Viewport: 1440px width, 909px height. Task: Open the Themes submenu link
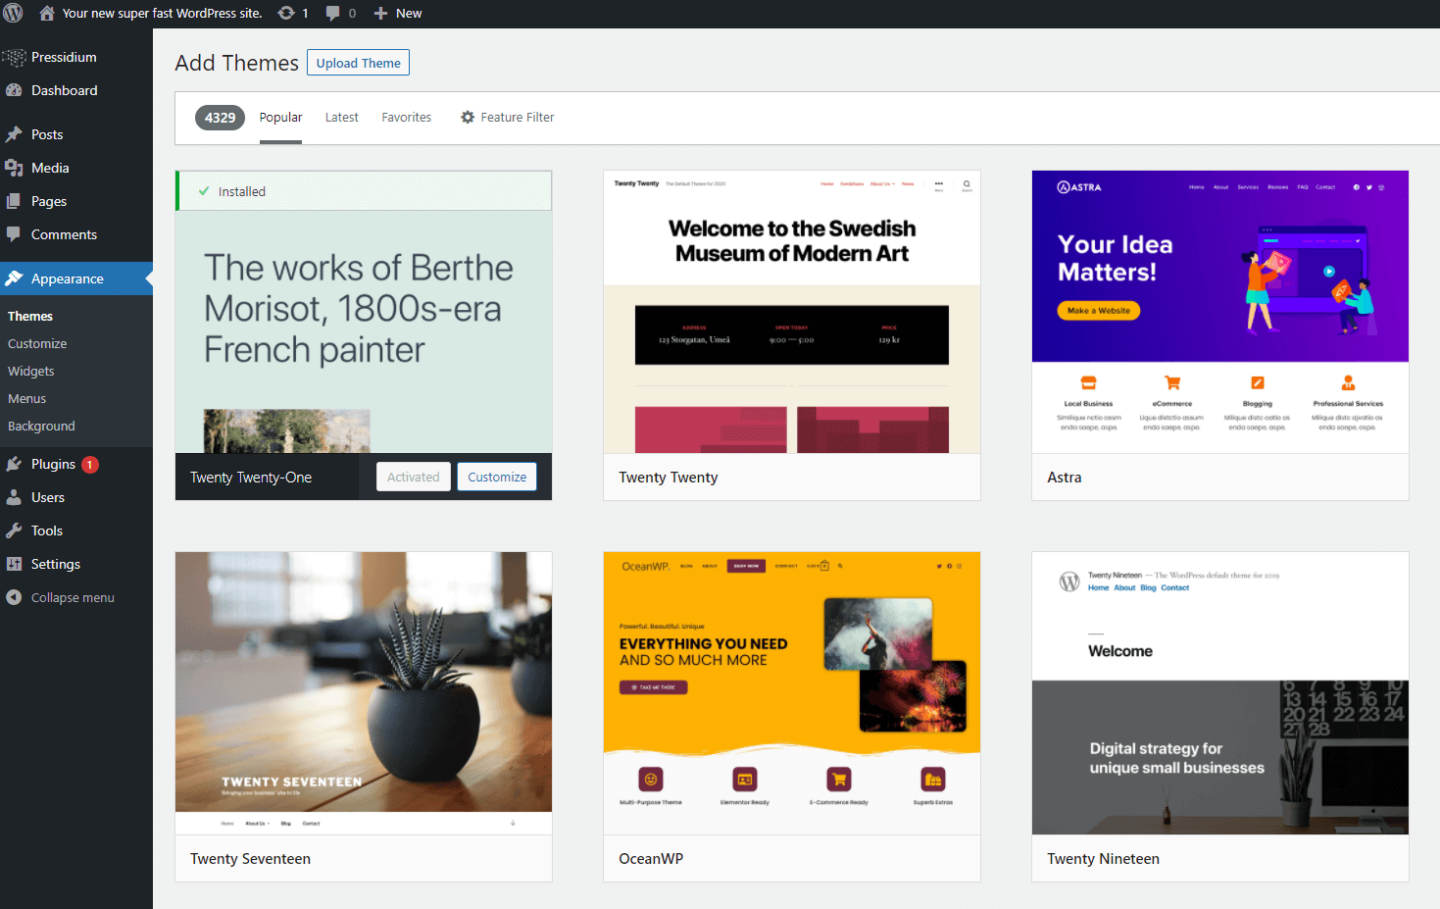click(30, 316)
